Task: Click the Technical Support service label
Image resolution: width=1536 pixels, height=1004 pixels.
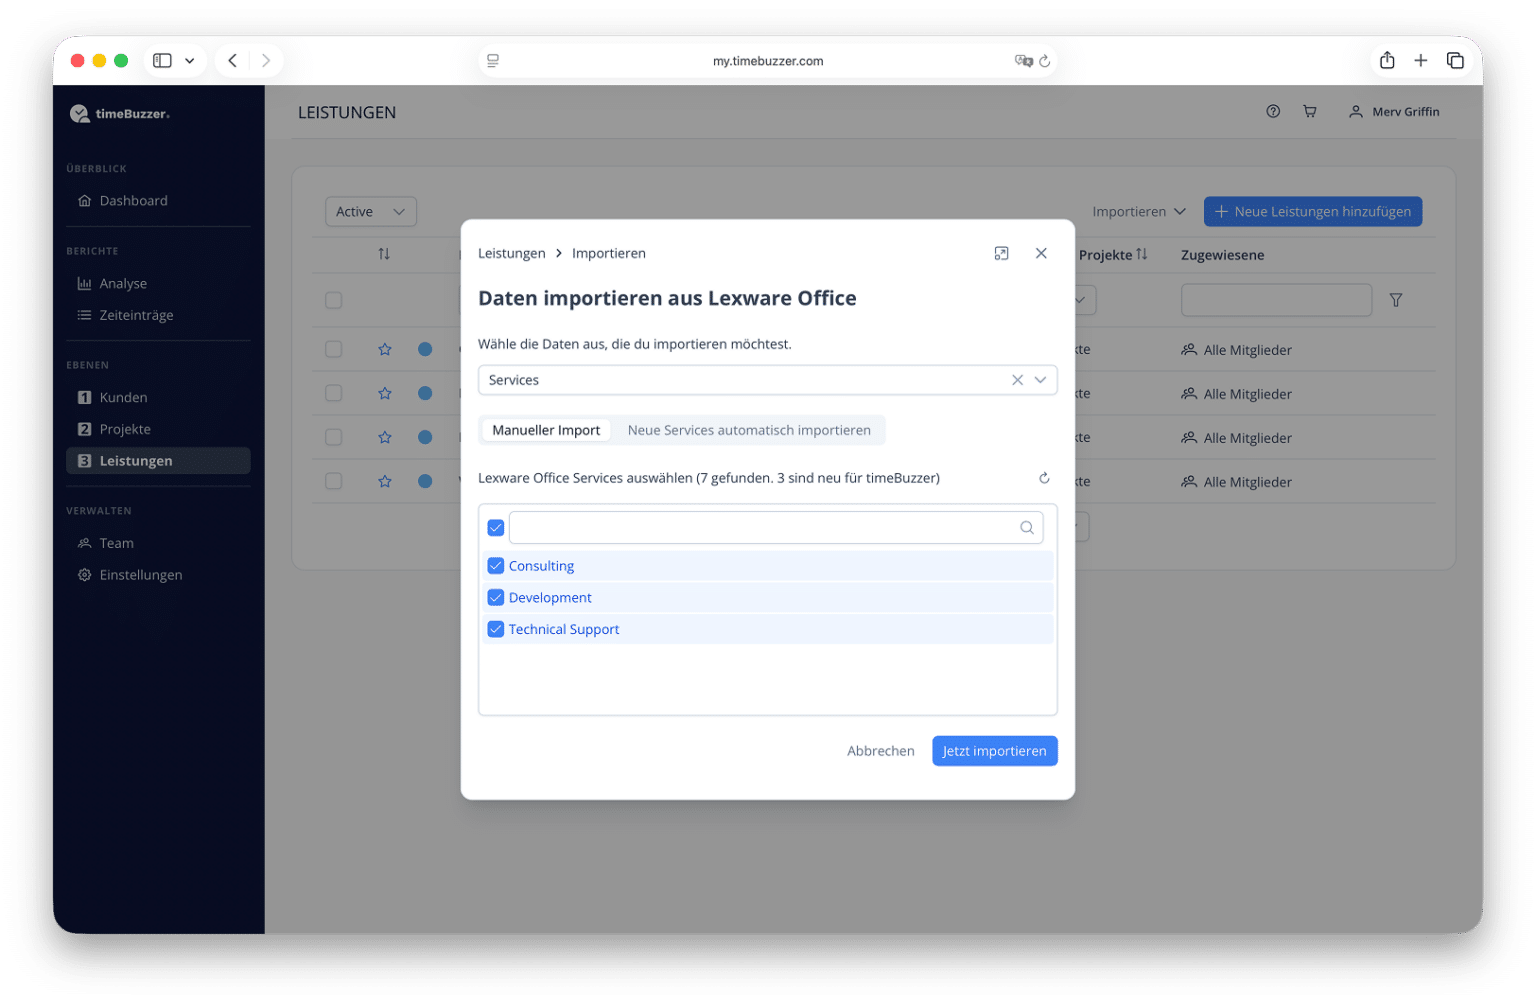Action: click(x=564, y=630)
